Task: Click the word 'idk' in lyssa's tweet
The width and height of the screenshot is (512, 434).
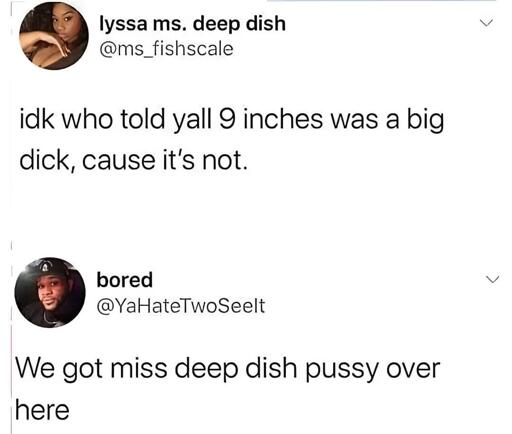Action: coord(37,120)
